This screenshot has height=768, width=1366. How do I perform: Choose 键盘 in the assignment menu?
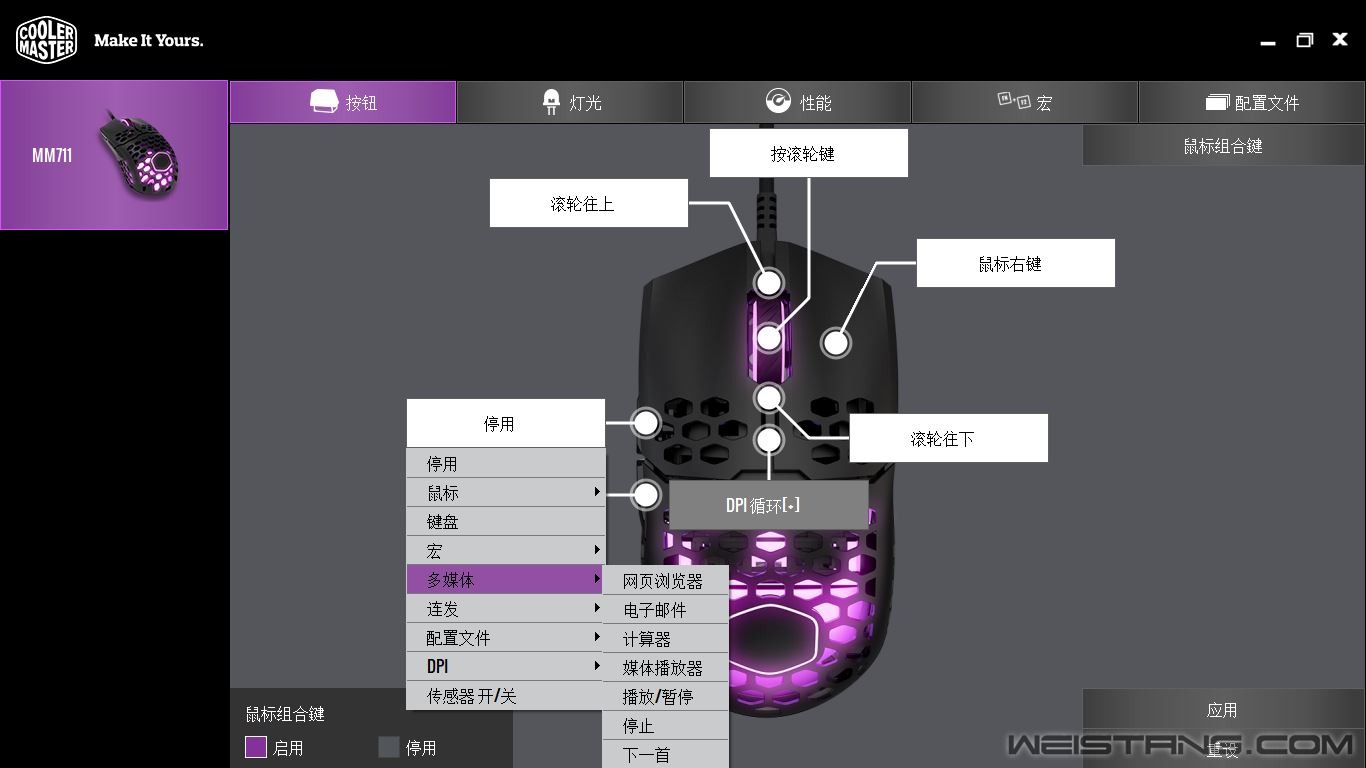[x=506, y=521]
